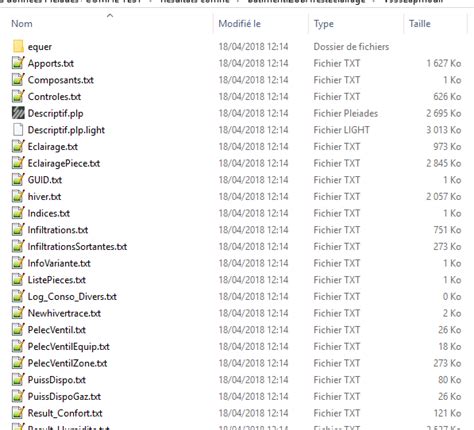
Task: Click the equer folder icon
Action: pyautogui.click(x=18, y=46)
